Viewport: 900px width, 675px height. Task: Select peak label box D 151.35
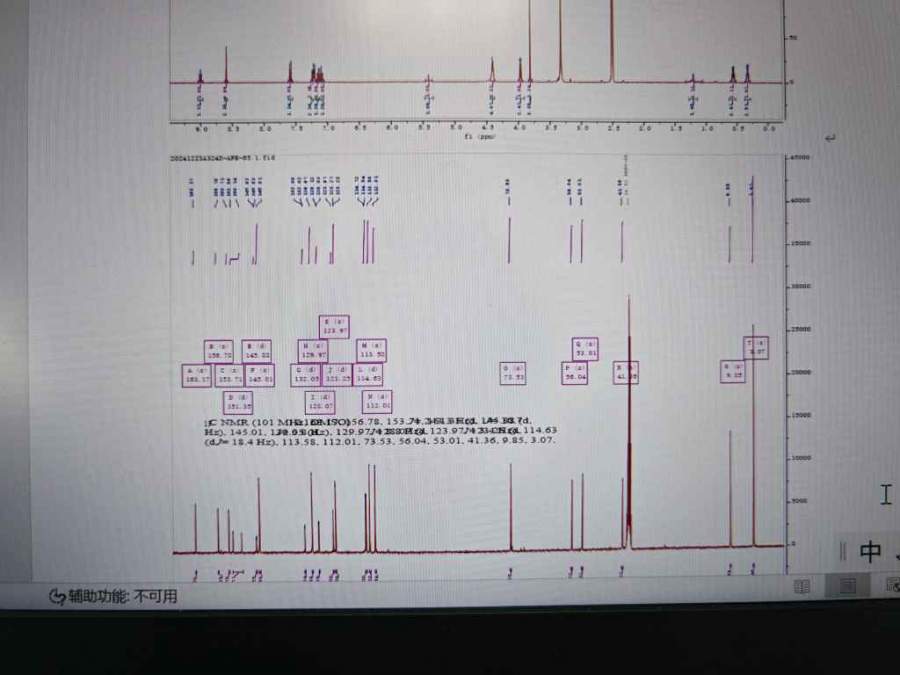click(238, 402)
